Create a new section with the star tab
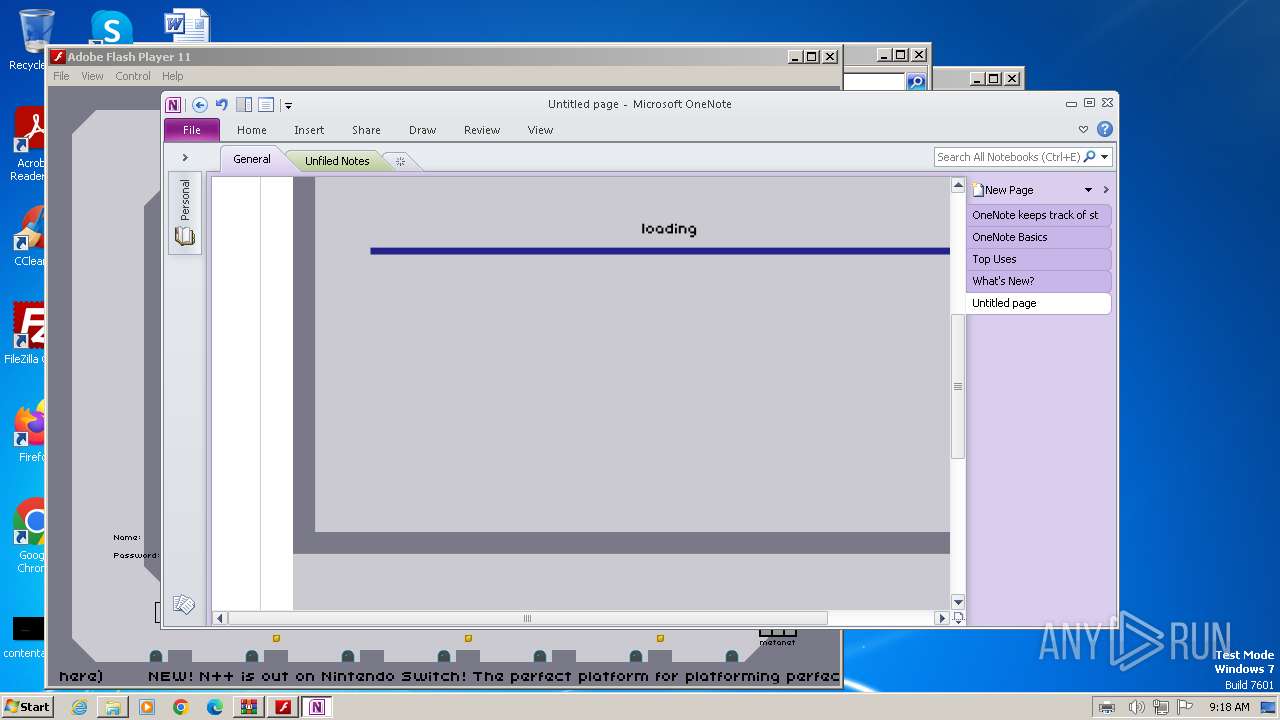 tap(400, 161)
